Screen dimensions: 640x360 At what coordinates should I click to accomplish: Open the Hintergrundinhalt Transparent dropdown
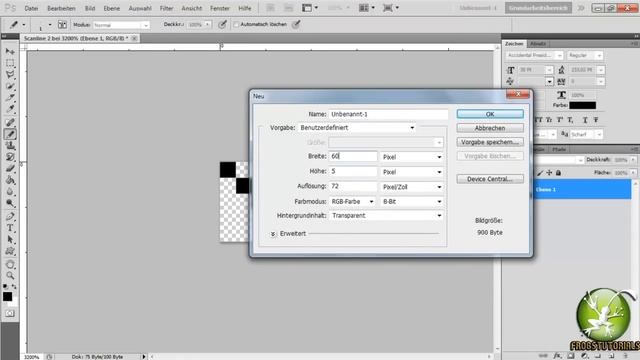386,216
